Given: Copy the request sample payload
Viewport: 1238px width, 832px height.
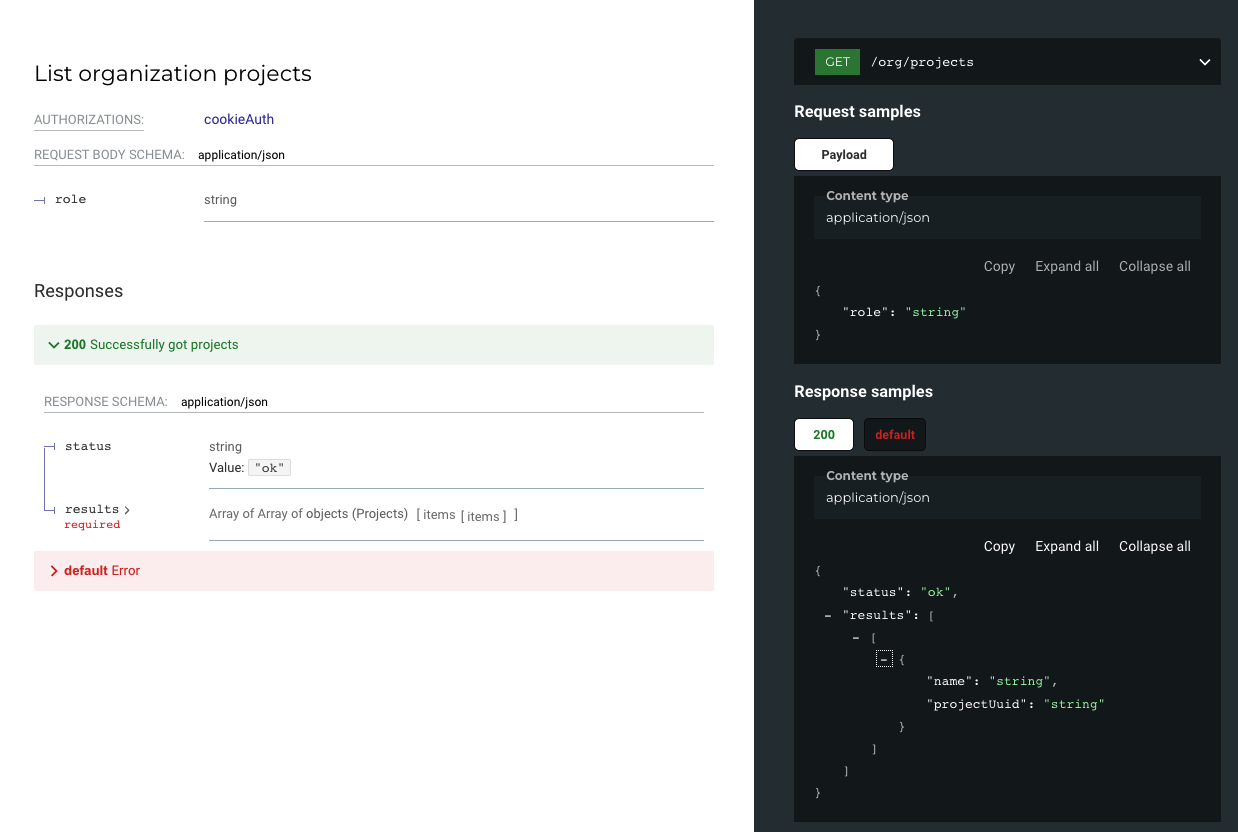Looking at the screenshot, I should click(x=999, y=266).
